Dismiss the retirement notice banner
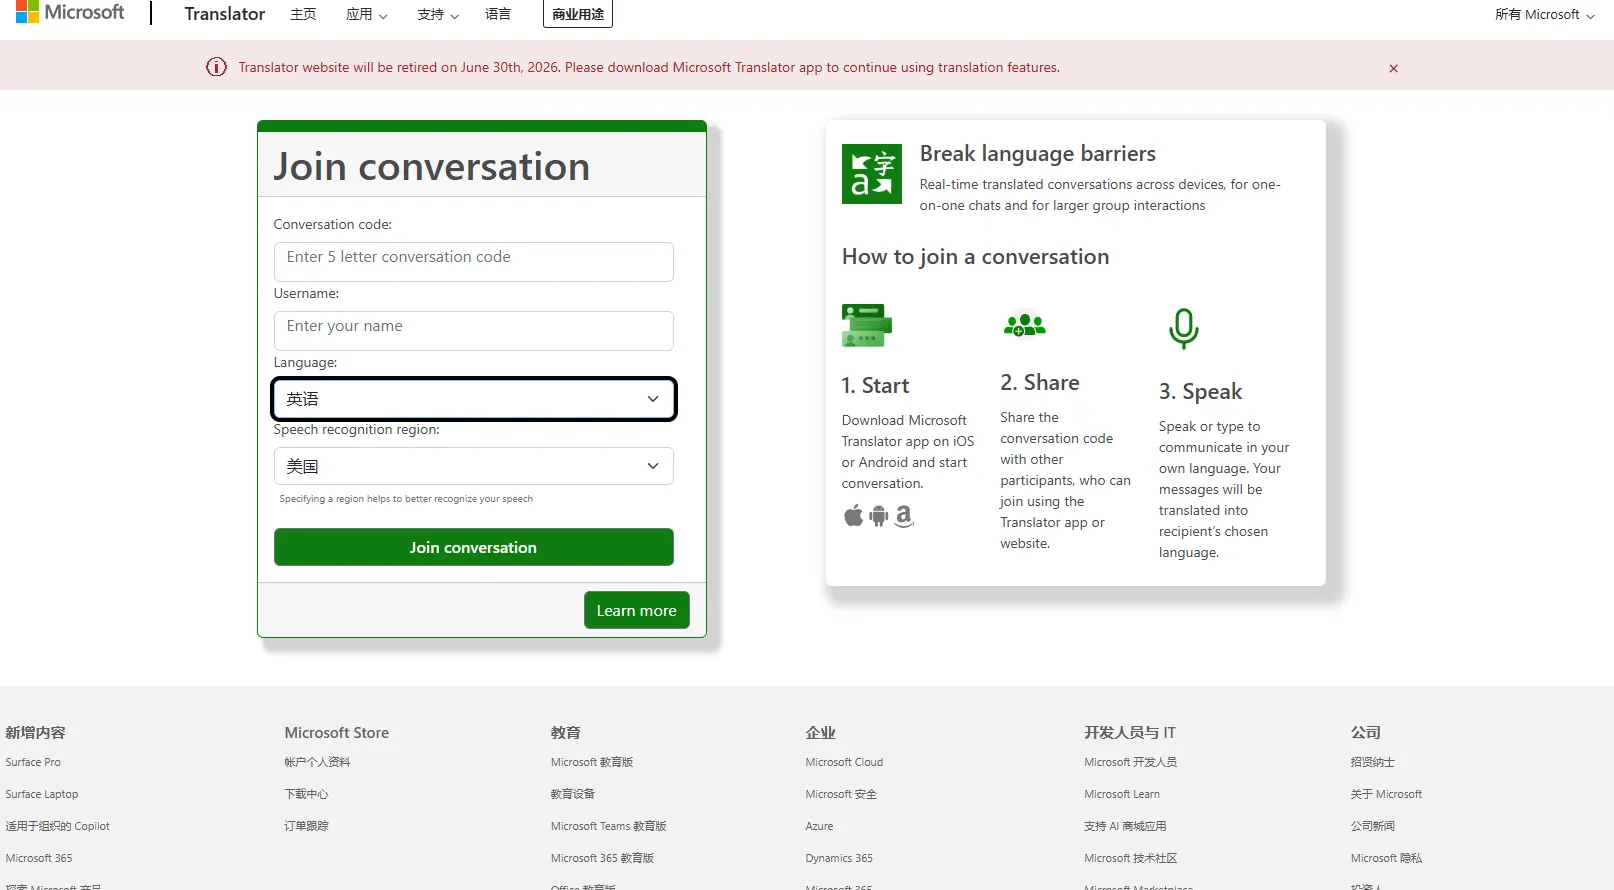 pos(1393,68)
